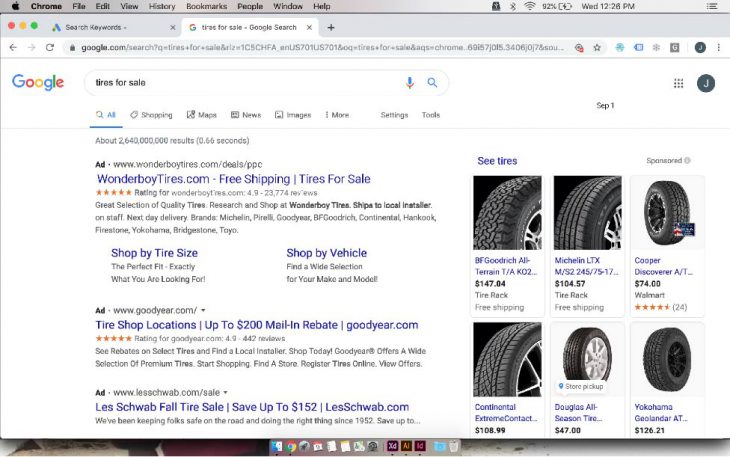Click the Google logo

pyautogui.click(x=38, y=82)
